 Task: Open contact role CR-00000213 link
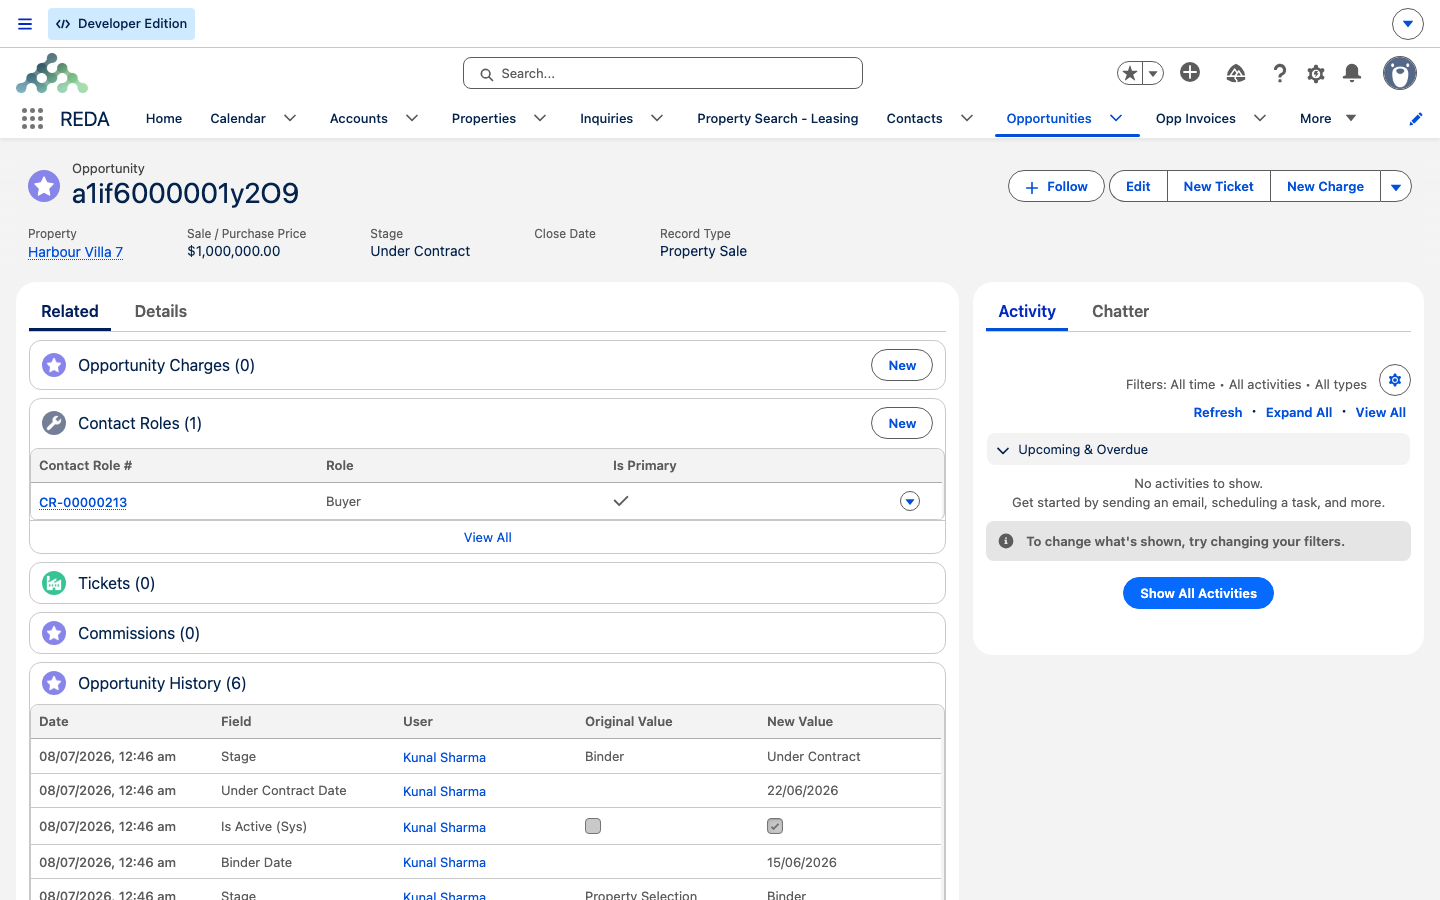tap(83, 502)
